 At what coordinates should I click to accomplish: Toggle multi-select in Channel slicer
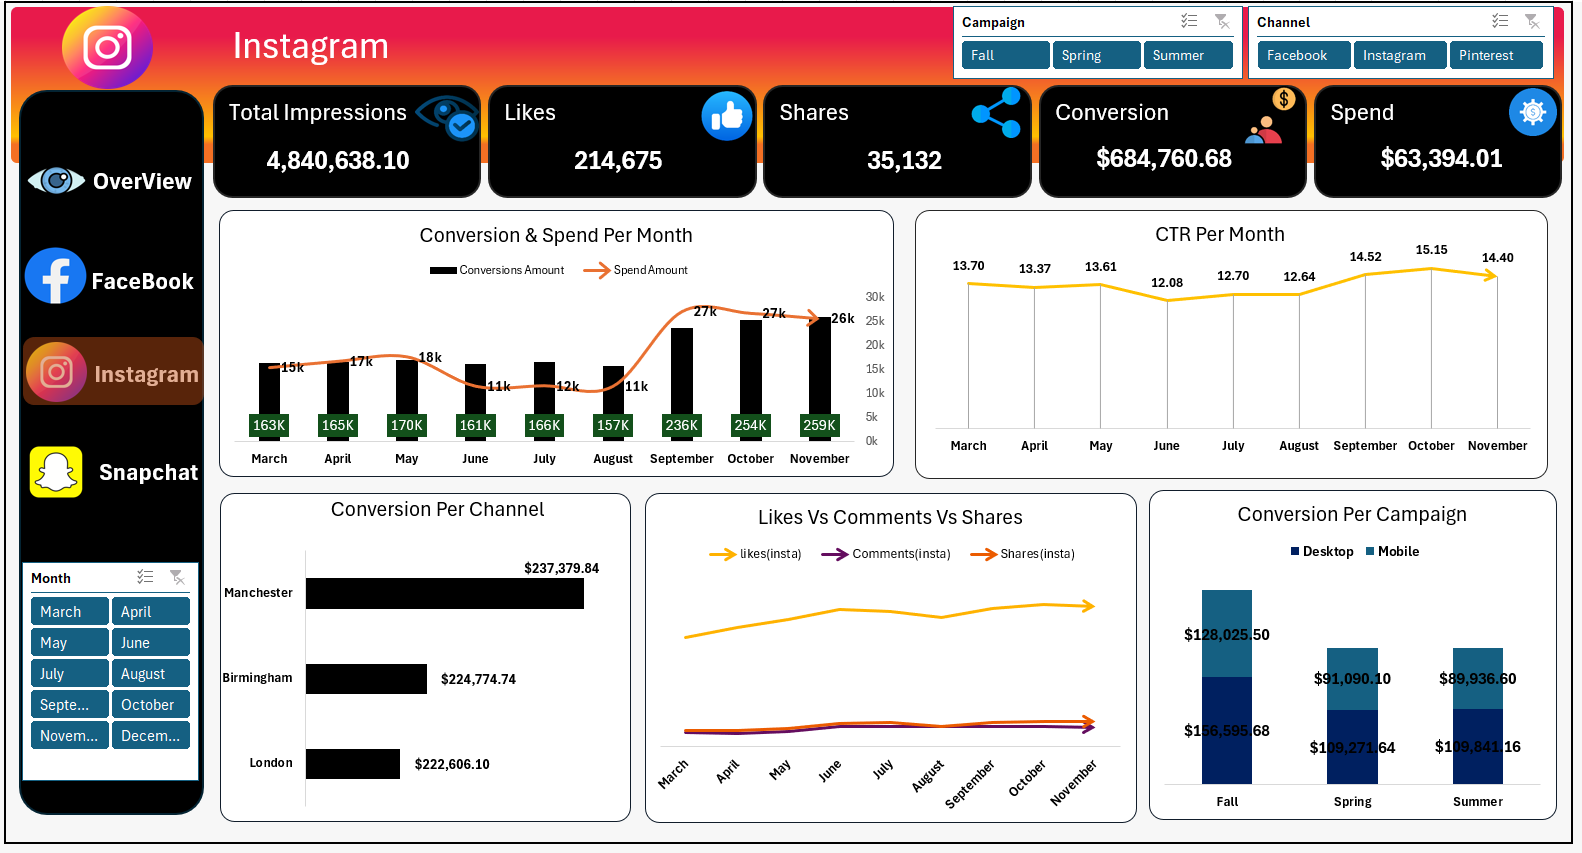(1500, 21)
